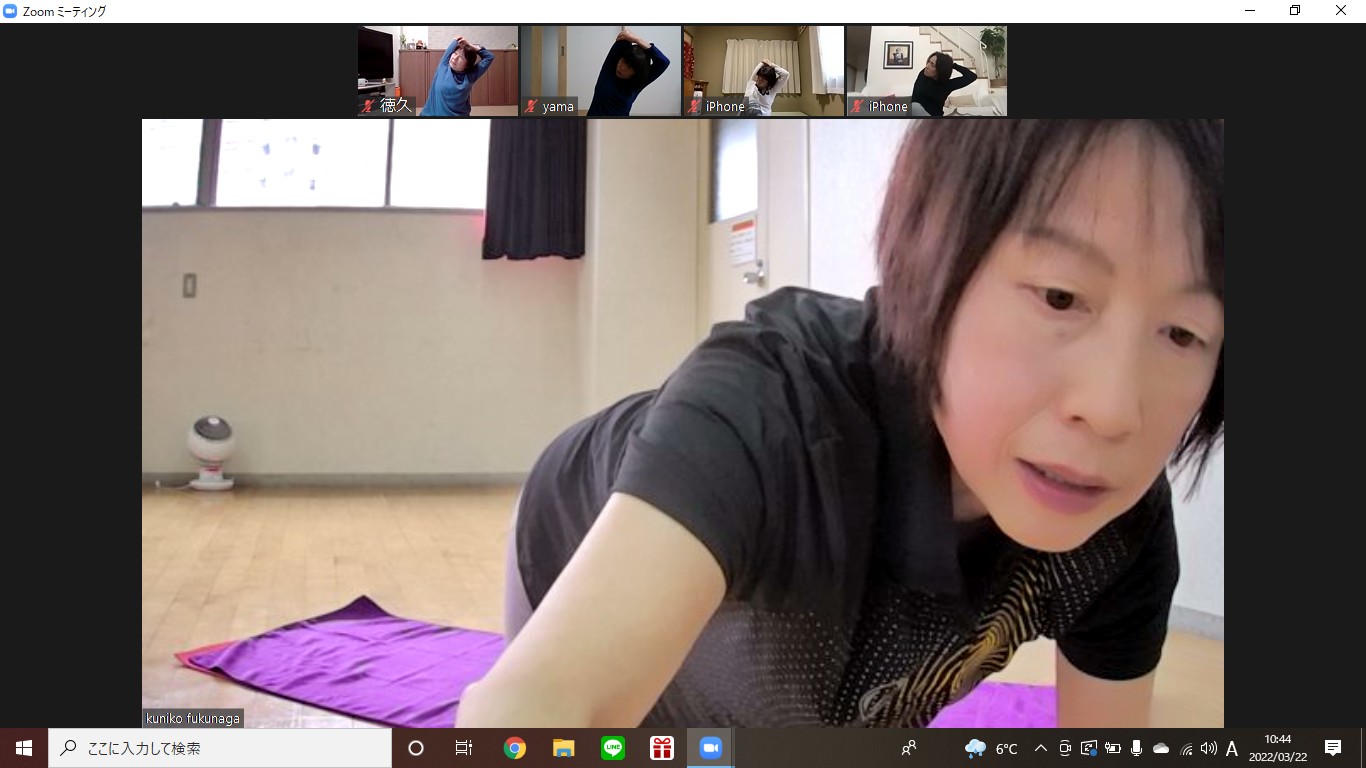This screenshot has height=768, width=1366.
Task: Open Cortana circle icon on taskbar
Action: click(x=416, y=748)
